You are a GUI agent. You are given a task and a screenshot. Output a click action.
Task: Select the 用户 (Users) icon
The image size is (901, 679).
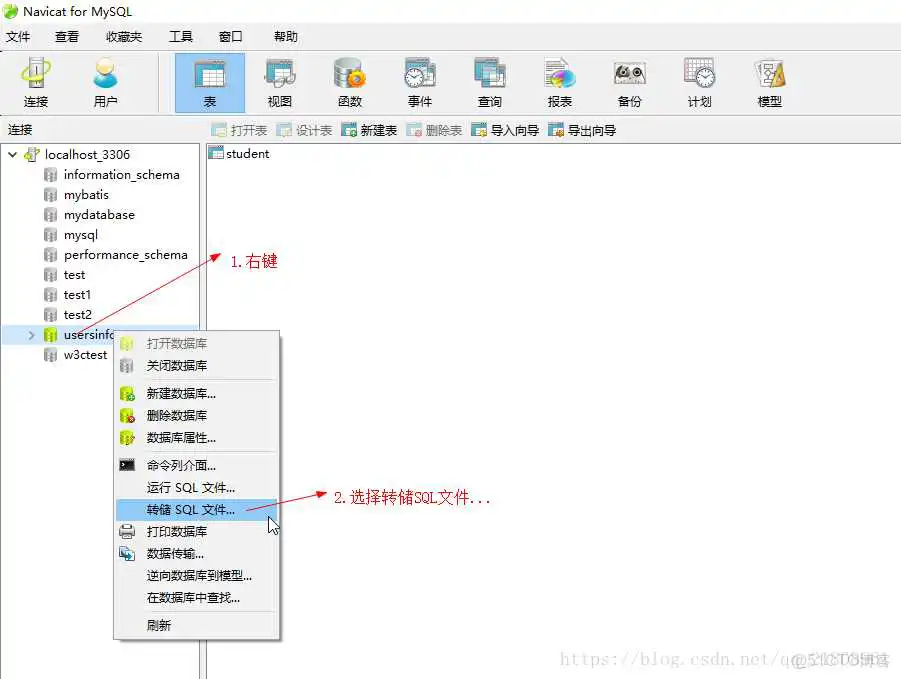(x=107, y=80)
